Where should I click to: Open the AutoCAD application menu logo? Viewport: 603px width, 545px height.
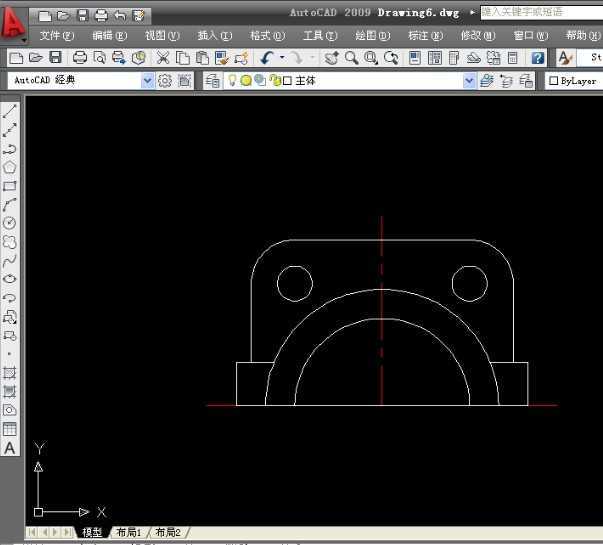coord(13,23)
